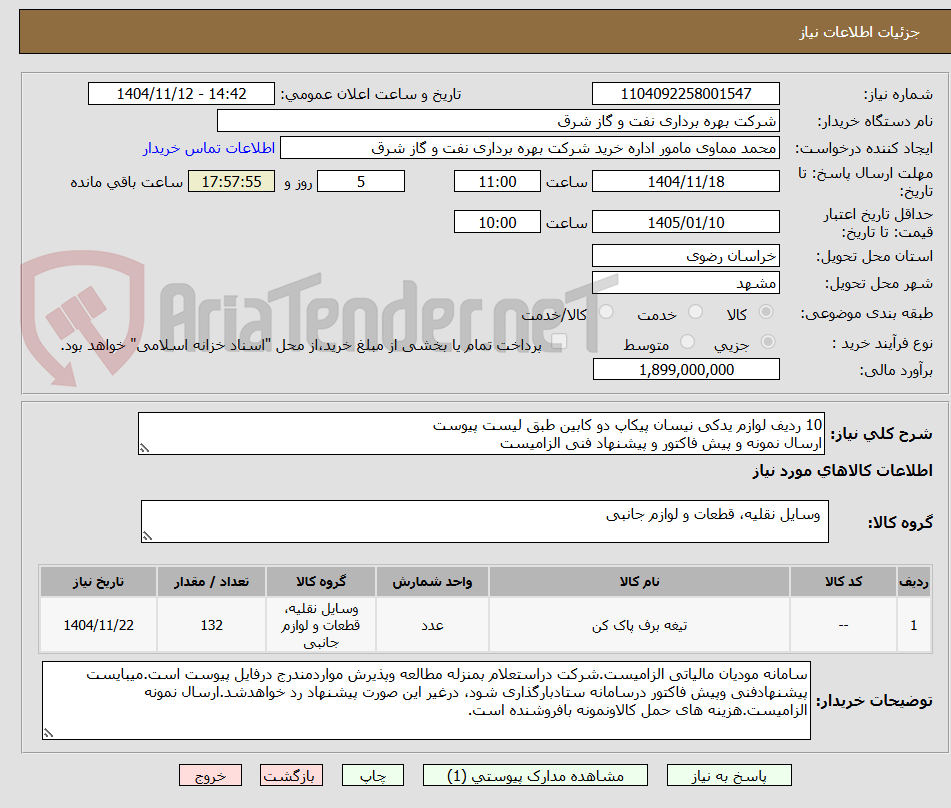951x808 pixels.
Task: Click the شماره نیاز number field
Action: pos(685,94)
